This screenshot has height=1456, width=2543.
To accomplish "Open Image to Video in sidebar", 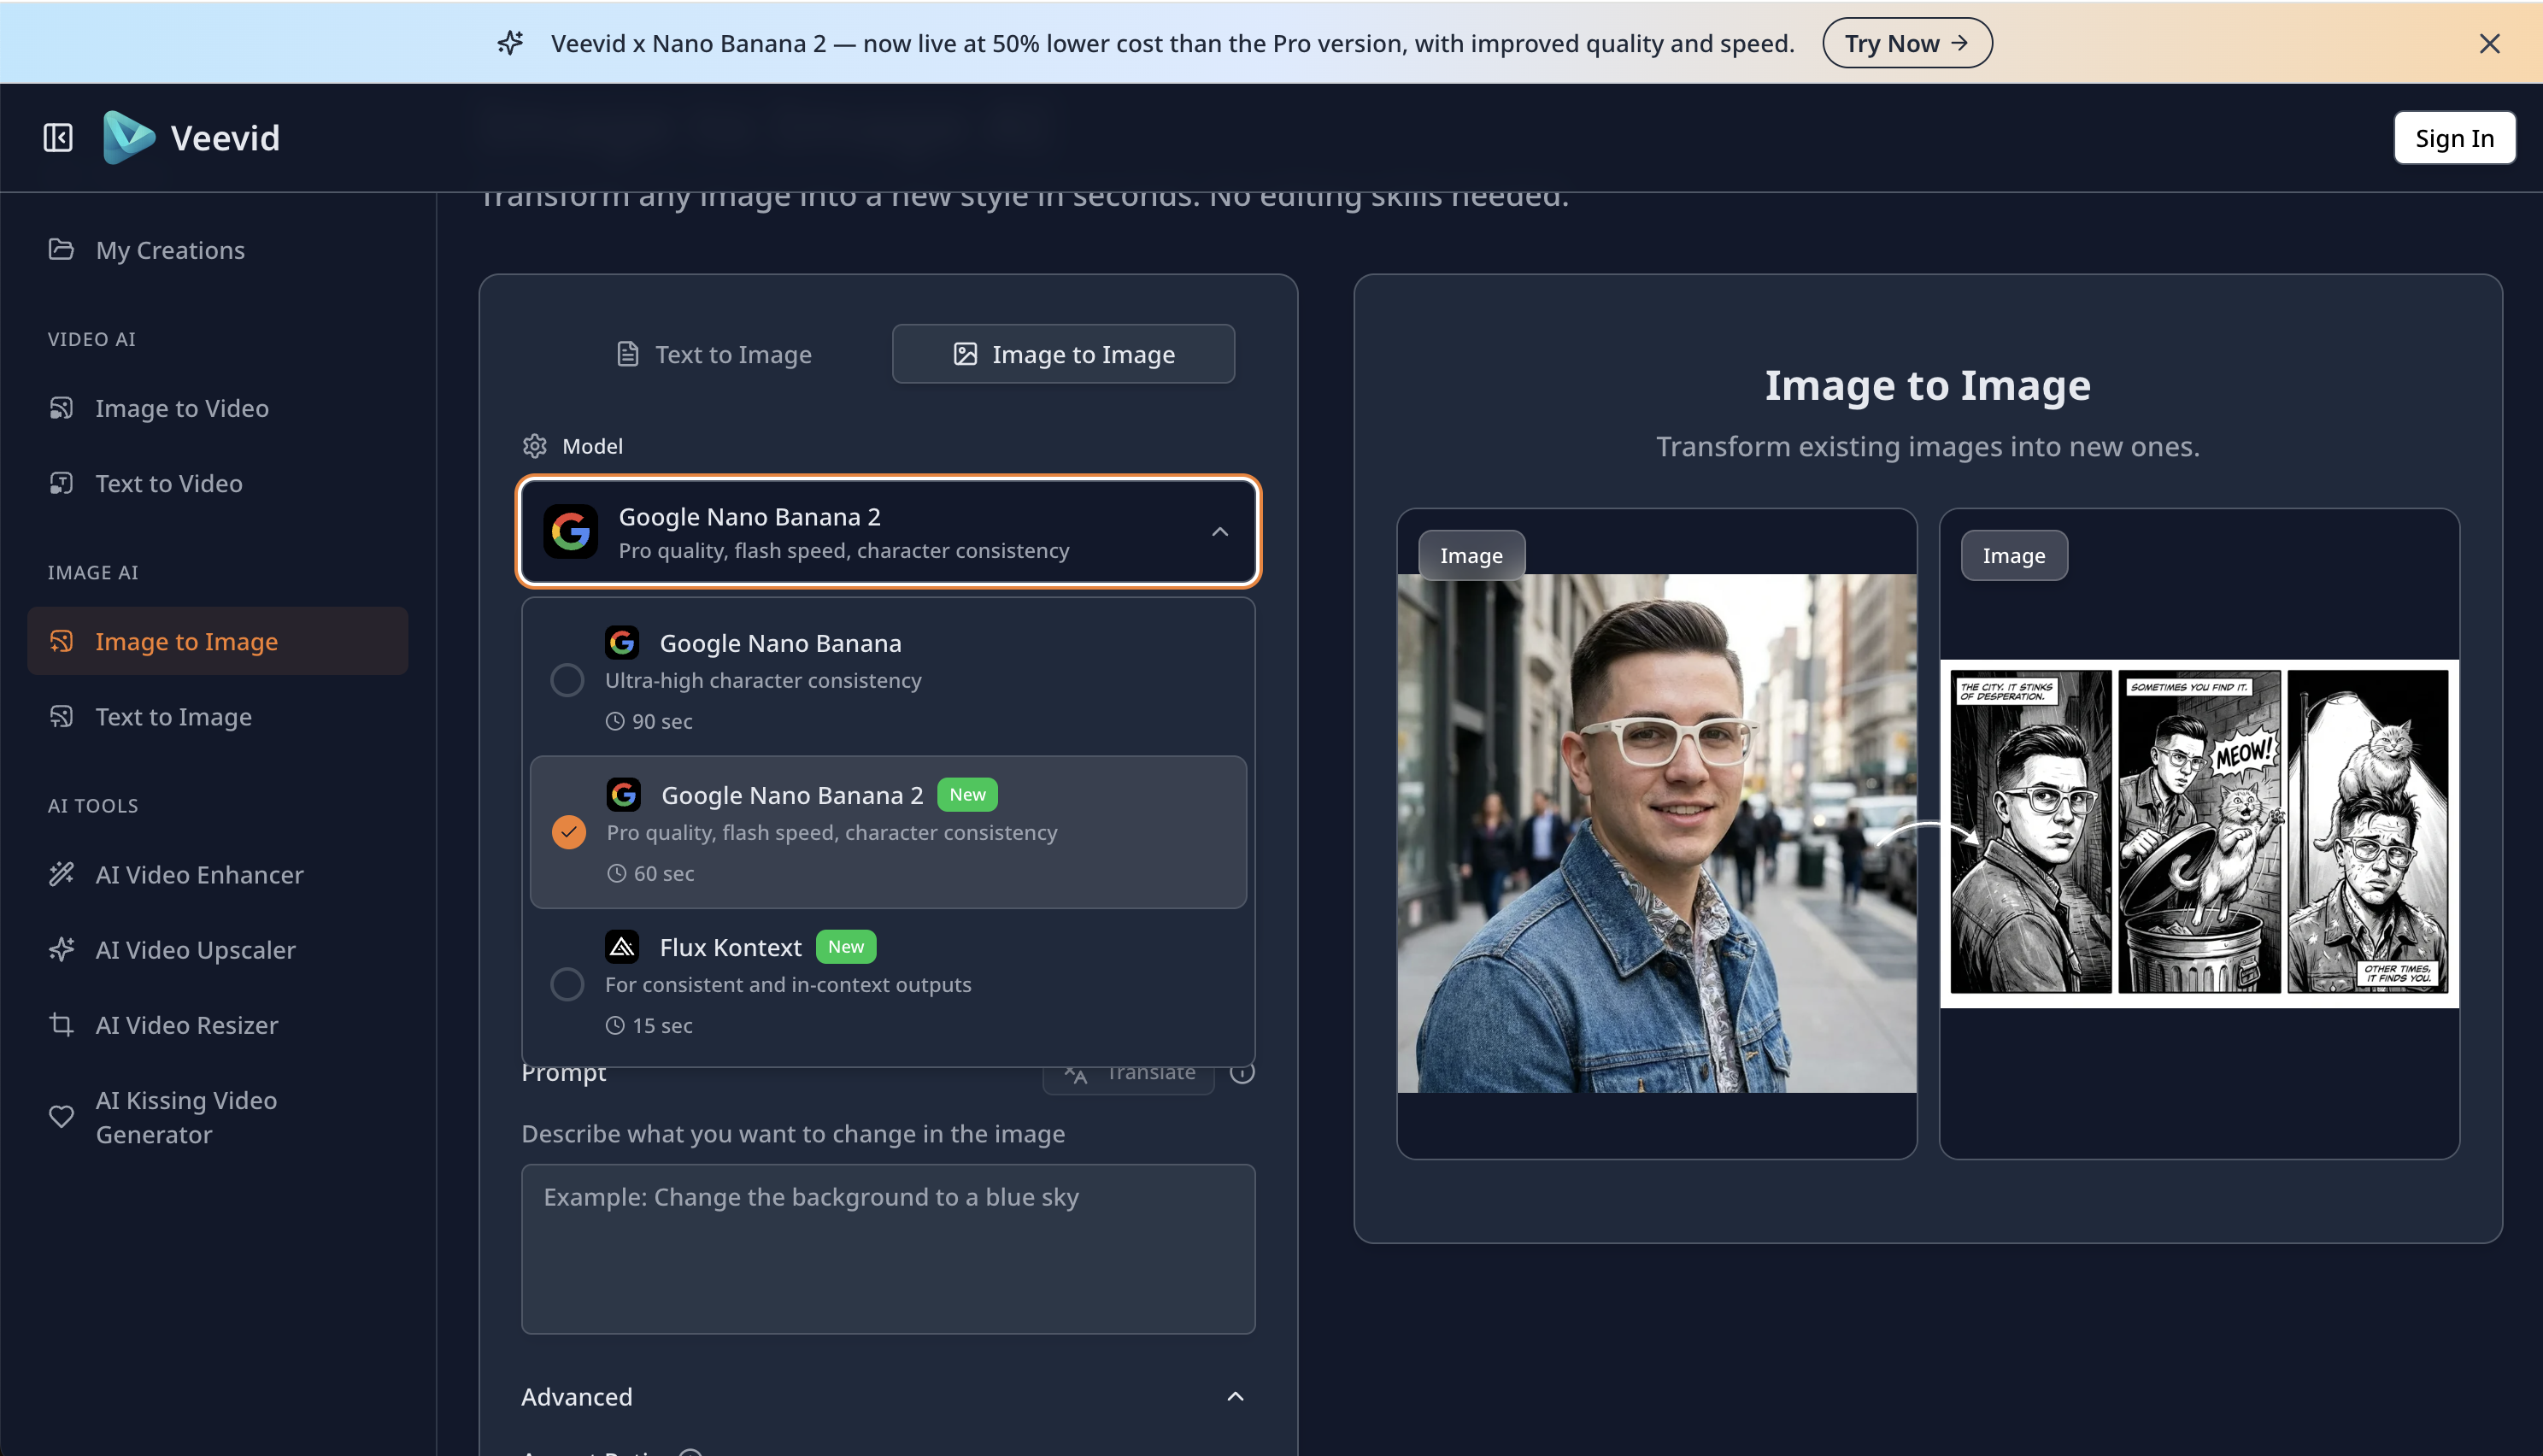I will pos(181,408).
